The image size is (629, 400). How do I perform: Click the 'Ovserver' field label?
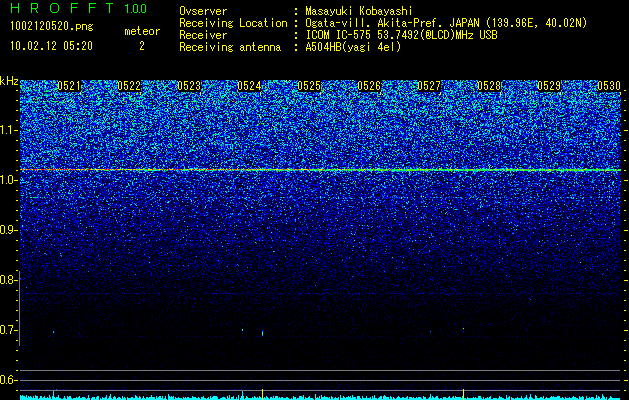[x=203, y=11]
